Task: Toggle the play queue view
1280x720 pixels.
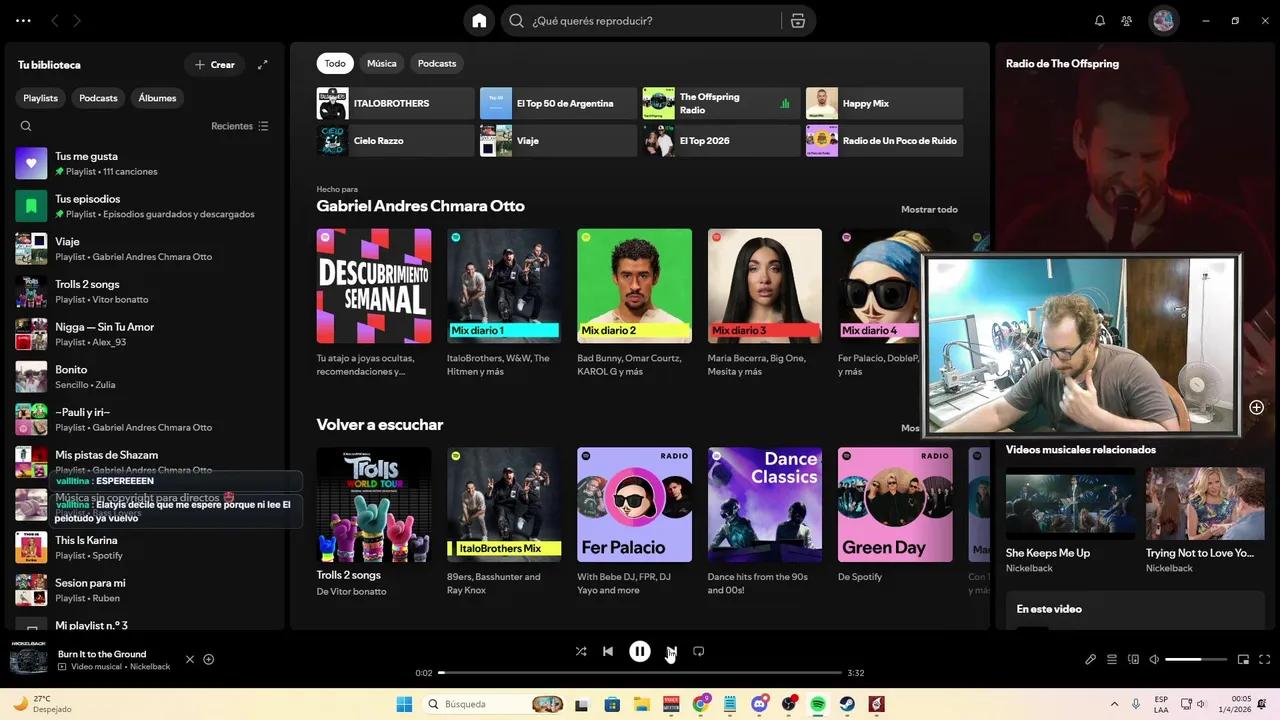Action: [x=1112, y=659]
